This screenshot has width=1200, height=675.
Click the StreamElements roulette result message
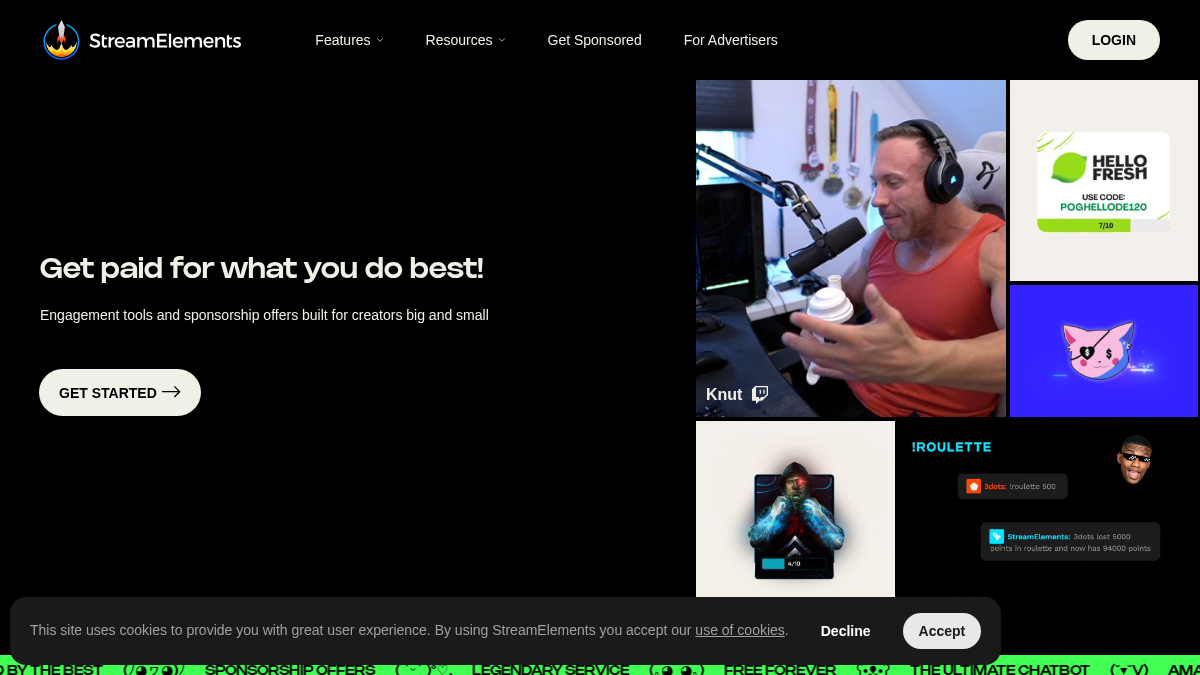[1070, 542]
